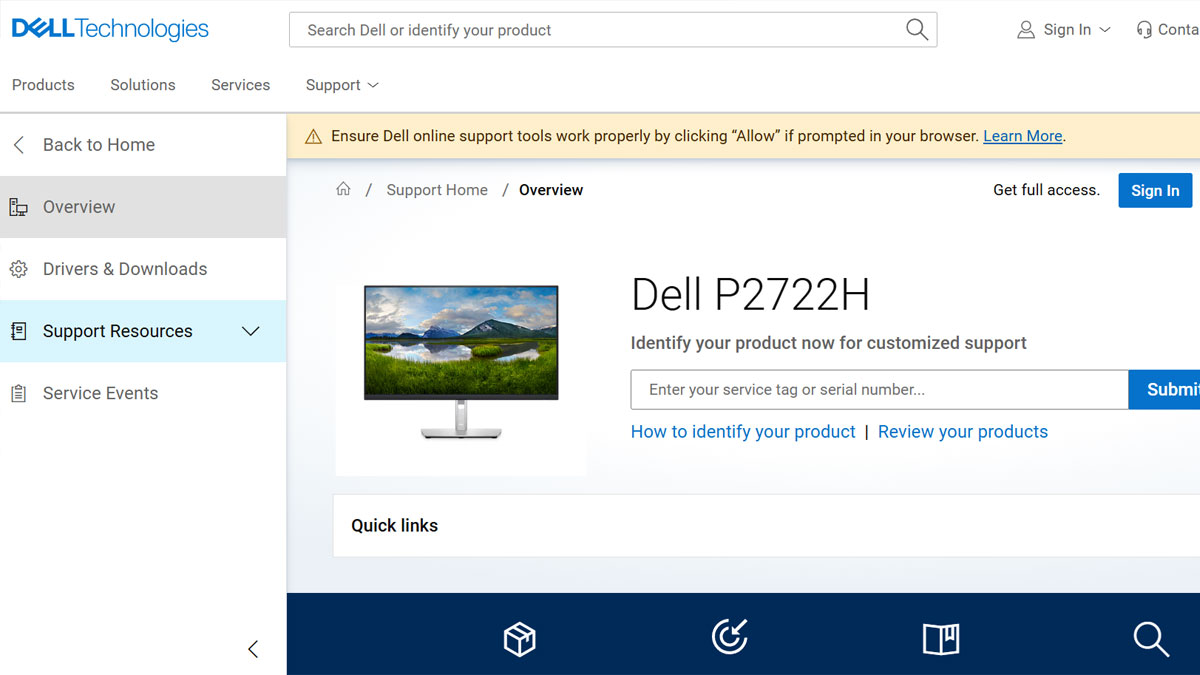The width and height of the screenshot is (1200, 675).
Task: Click the magnifier icon in blue banner
Action: coord(1151,638)
